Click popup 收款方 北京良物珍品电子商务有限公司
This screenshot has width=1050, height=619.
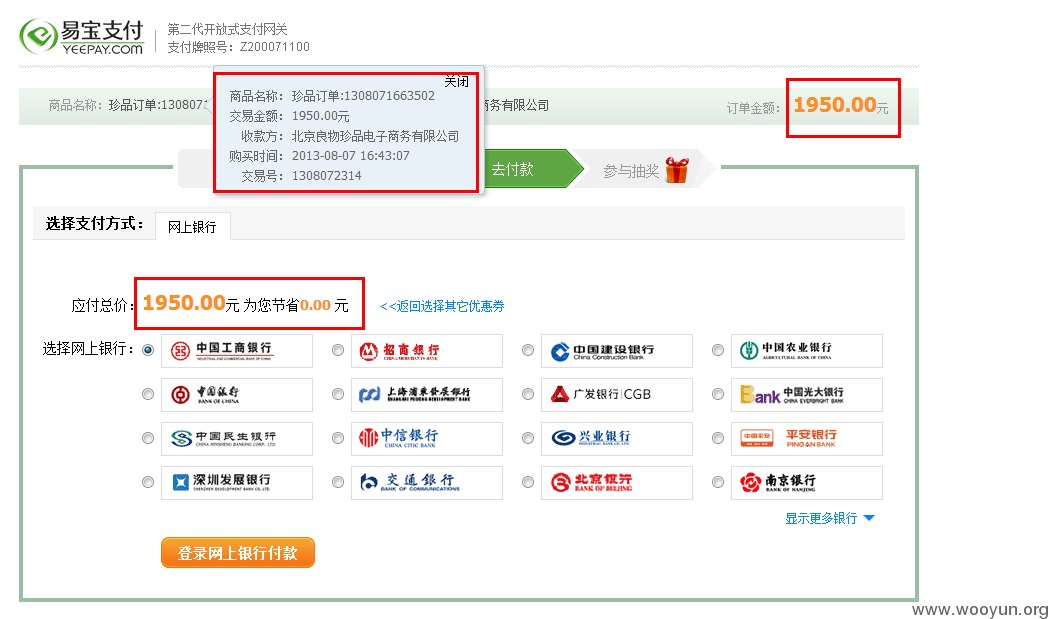(350, 136)
